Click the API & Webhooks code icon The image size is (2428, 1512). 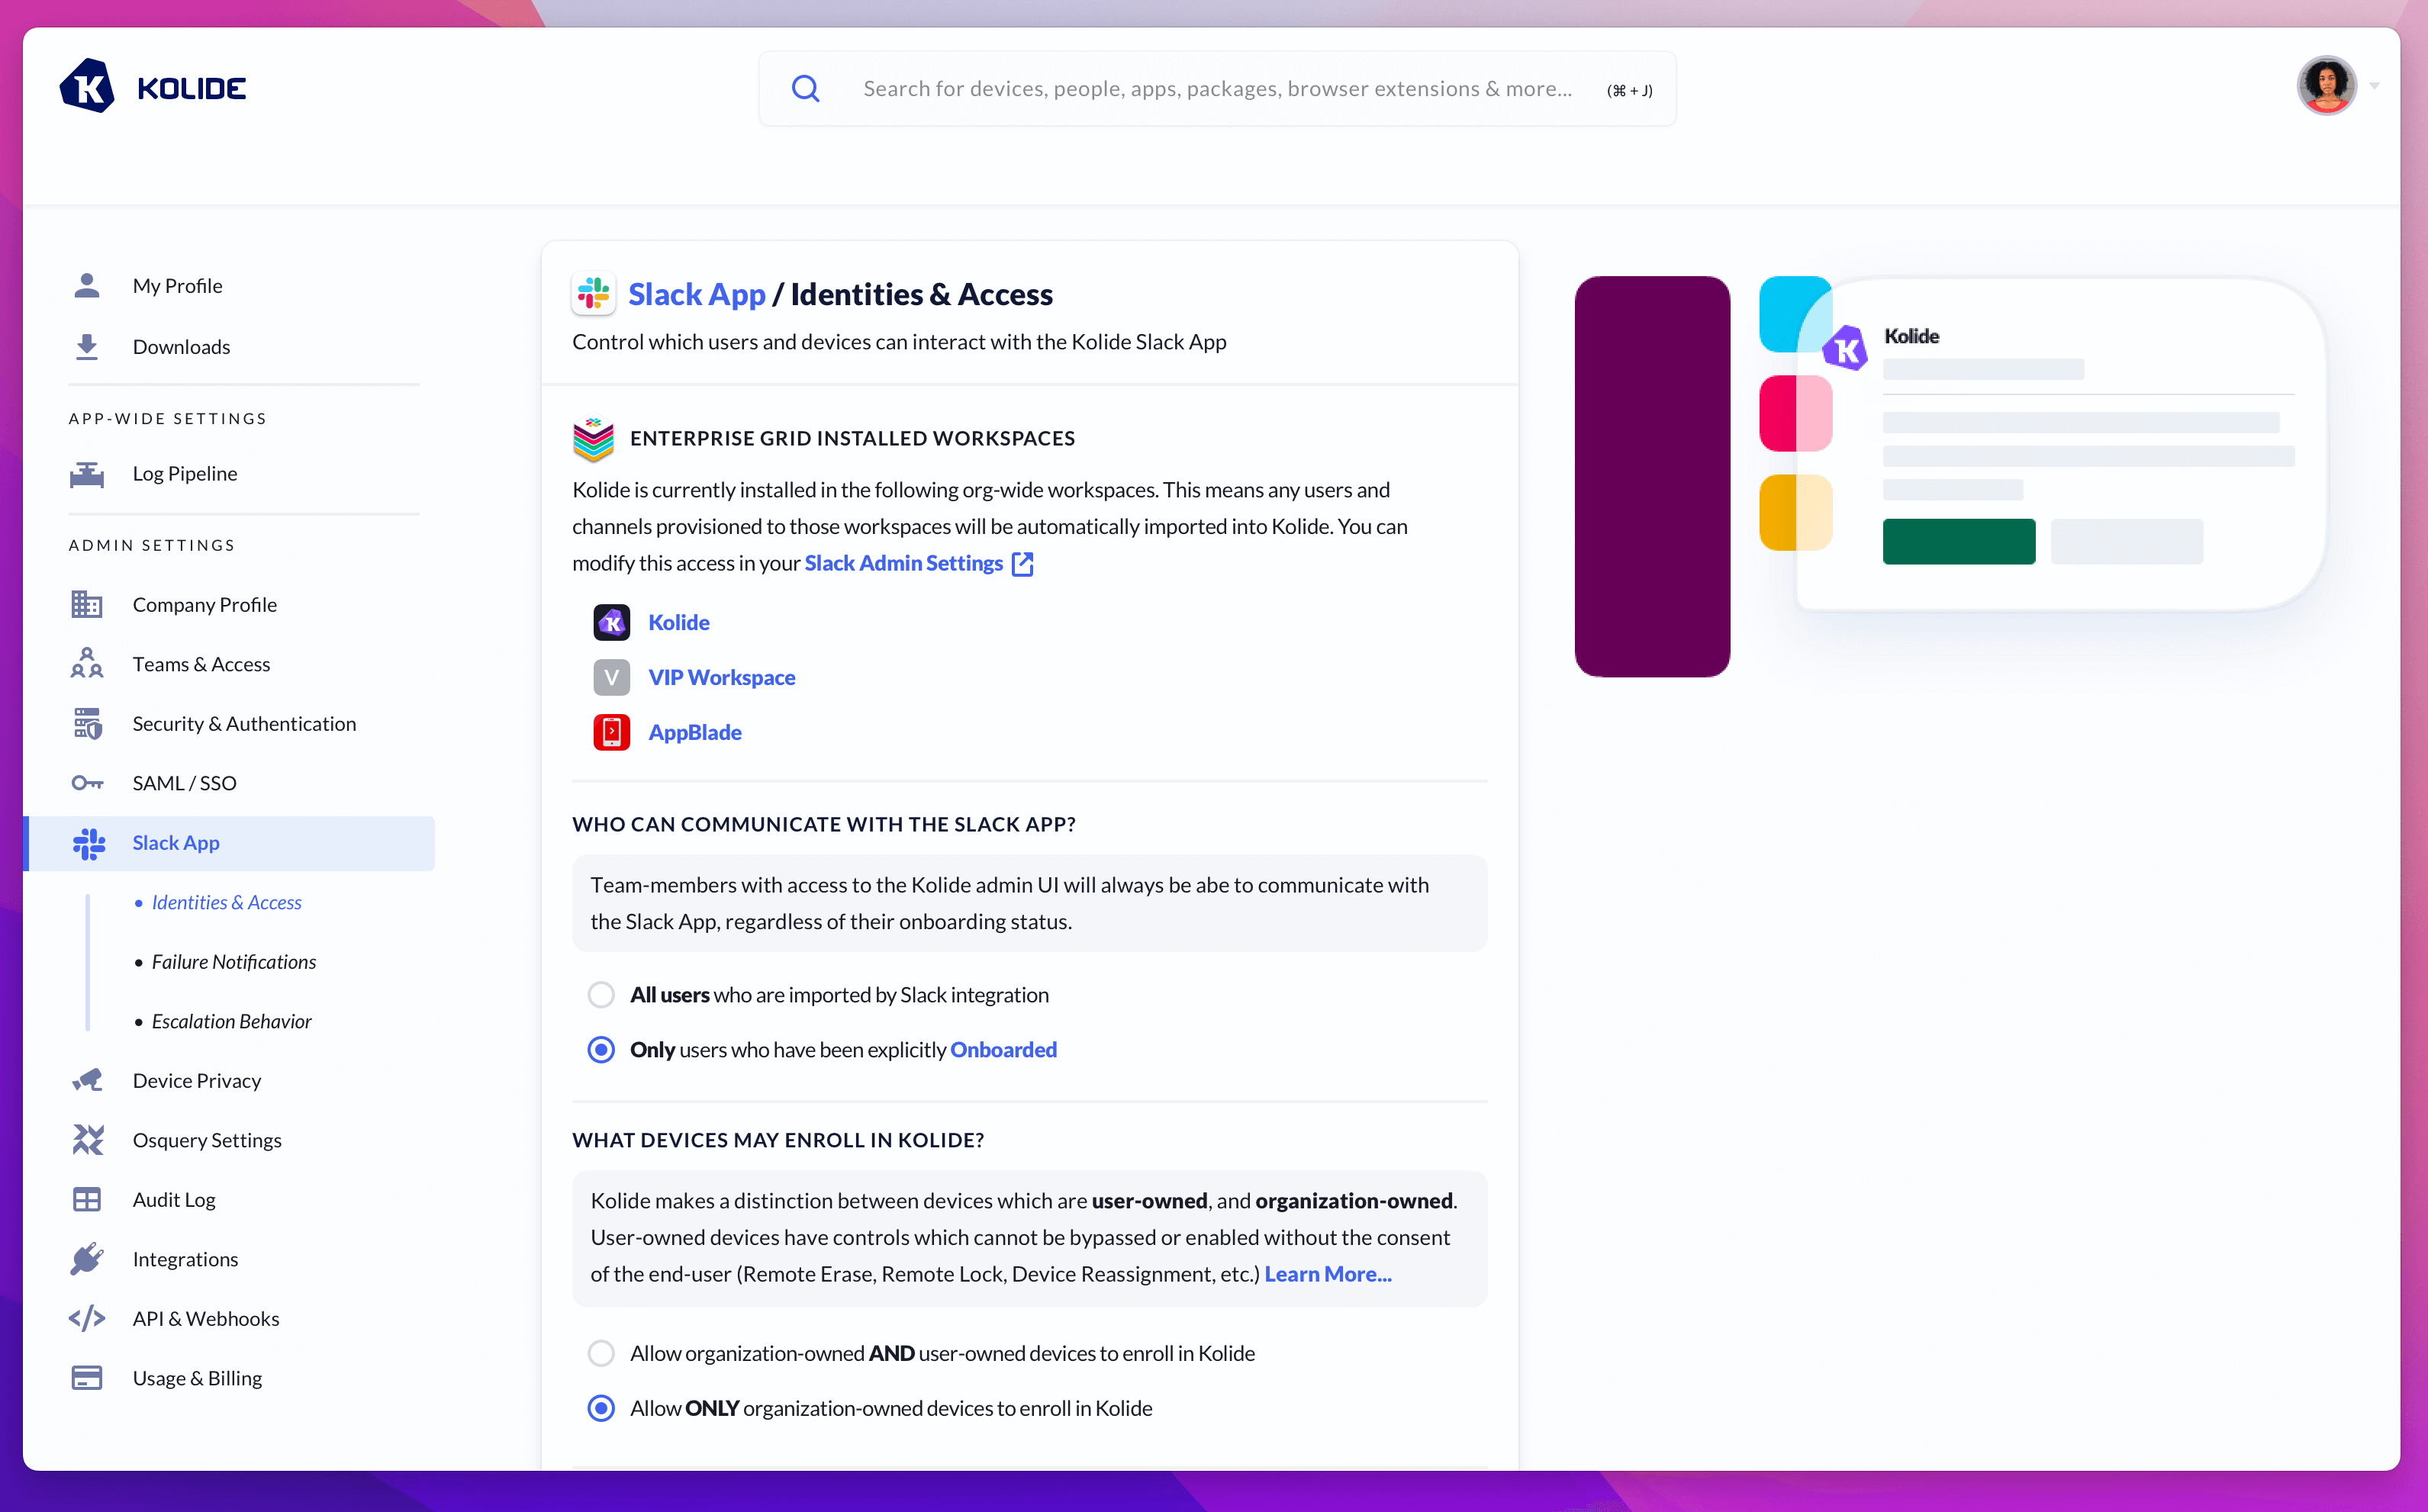(87, 1319)
